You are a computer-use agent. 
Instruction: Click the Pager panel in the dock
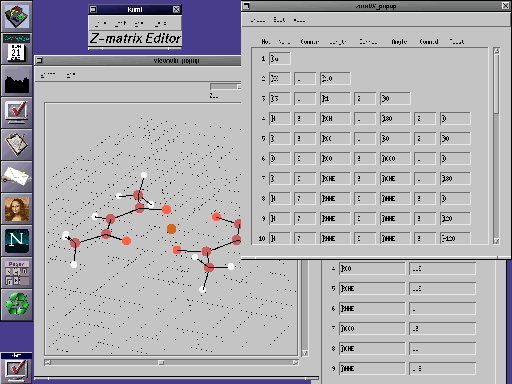point(17,273)
